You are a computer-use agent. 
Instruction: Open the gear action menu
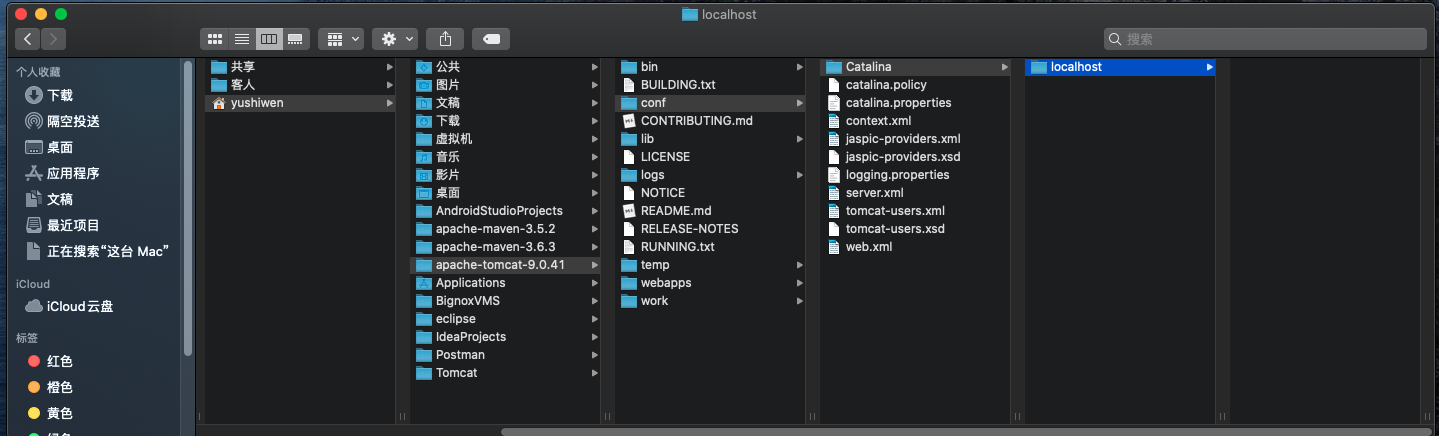coord(395,39)
